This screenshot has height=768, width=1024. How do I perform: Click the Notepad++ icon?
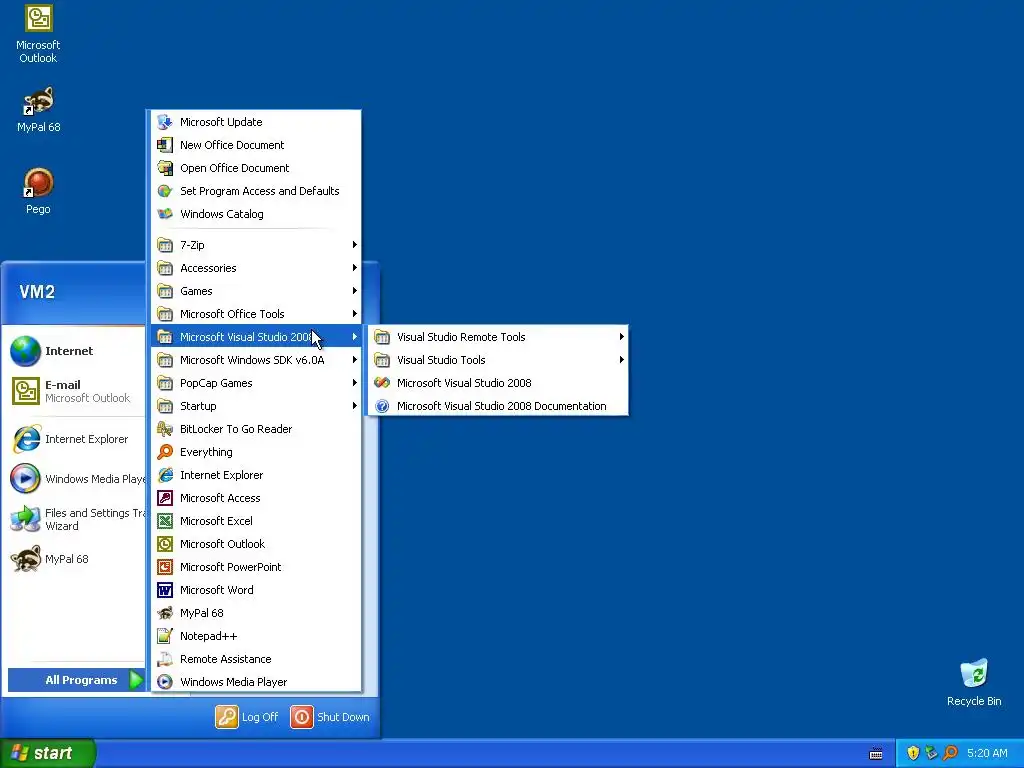point(165,635)
